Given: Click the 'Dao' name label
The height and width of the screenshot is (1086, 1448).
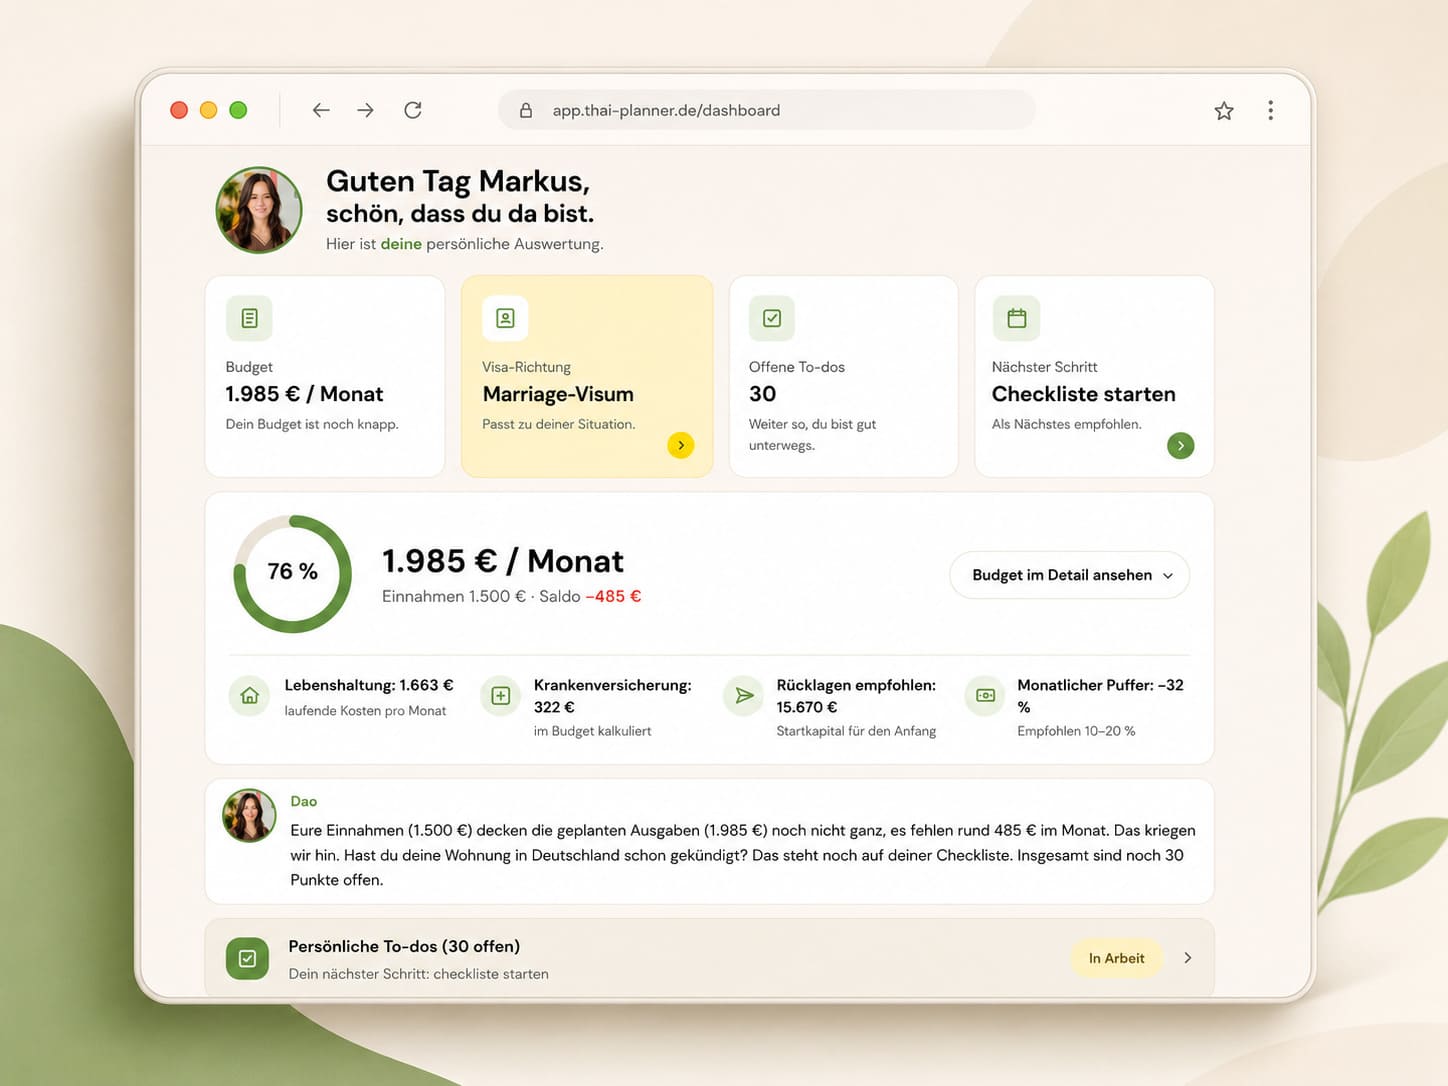Looking at the screenshot, I should (304, 801).
